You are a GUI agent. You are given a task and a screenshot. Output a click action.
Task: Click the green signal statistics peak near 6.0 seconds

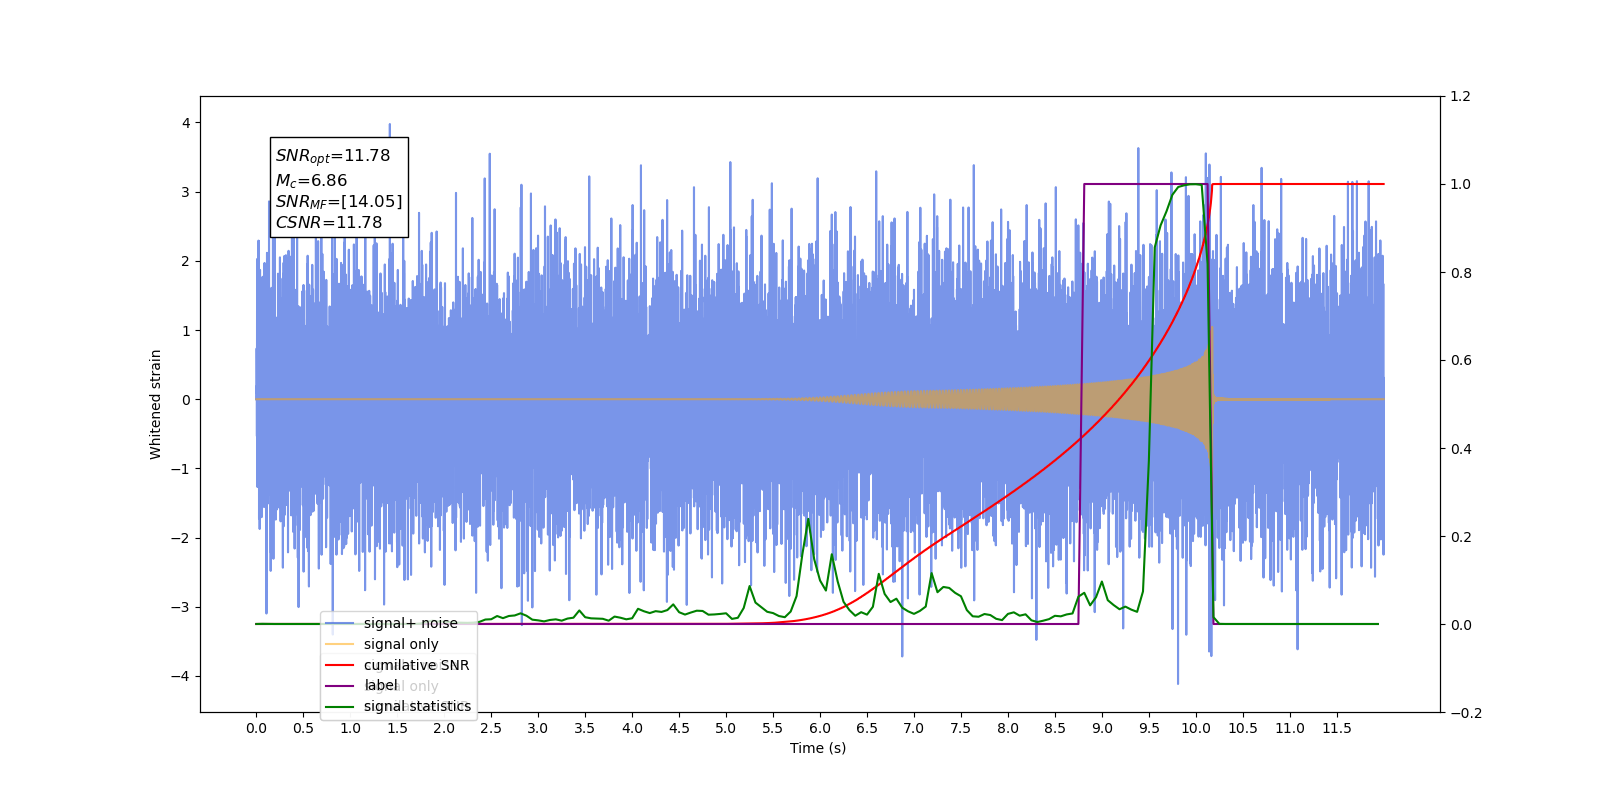(808, 519)
